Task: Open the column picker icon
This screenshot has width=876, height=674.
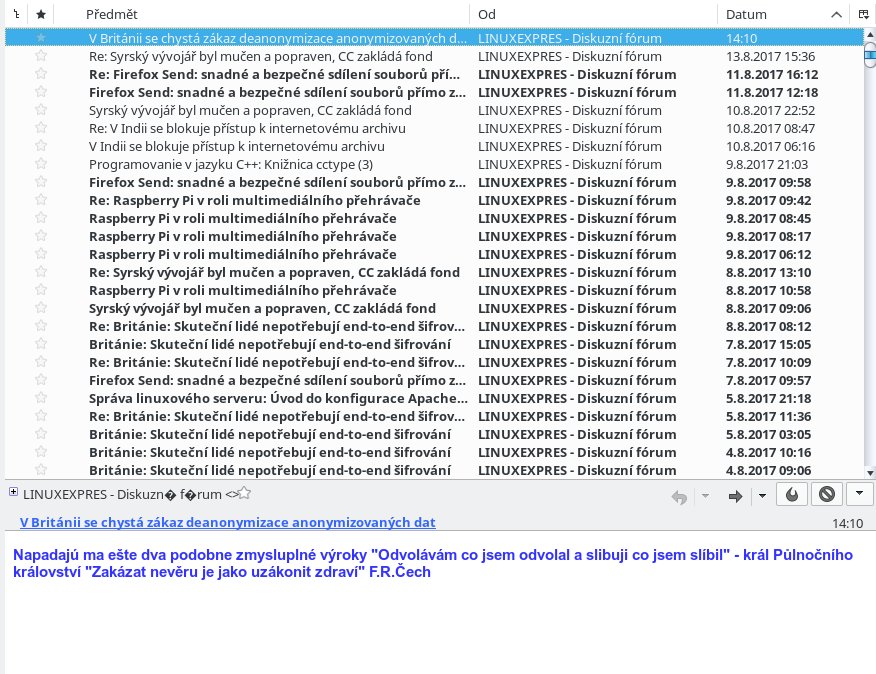Action: coord(863,15)
